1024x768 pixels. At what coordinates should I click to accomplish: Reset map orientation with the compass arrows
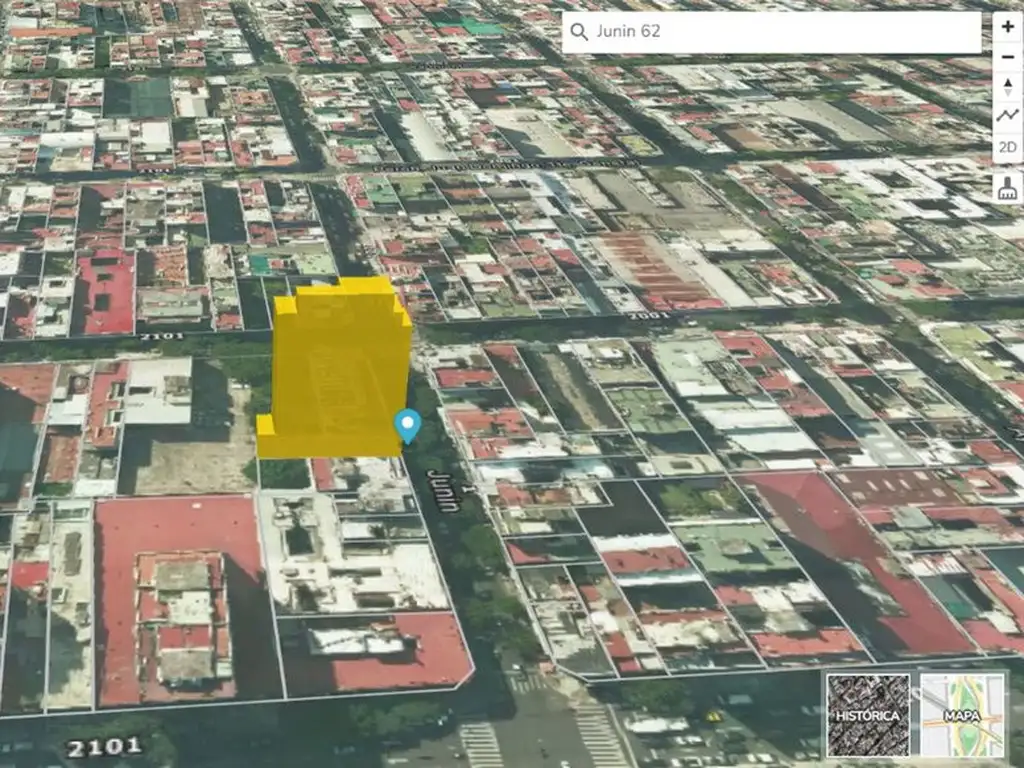[1007, 87]
